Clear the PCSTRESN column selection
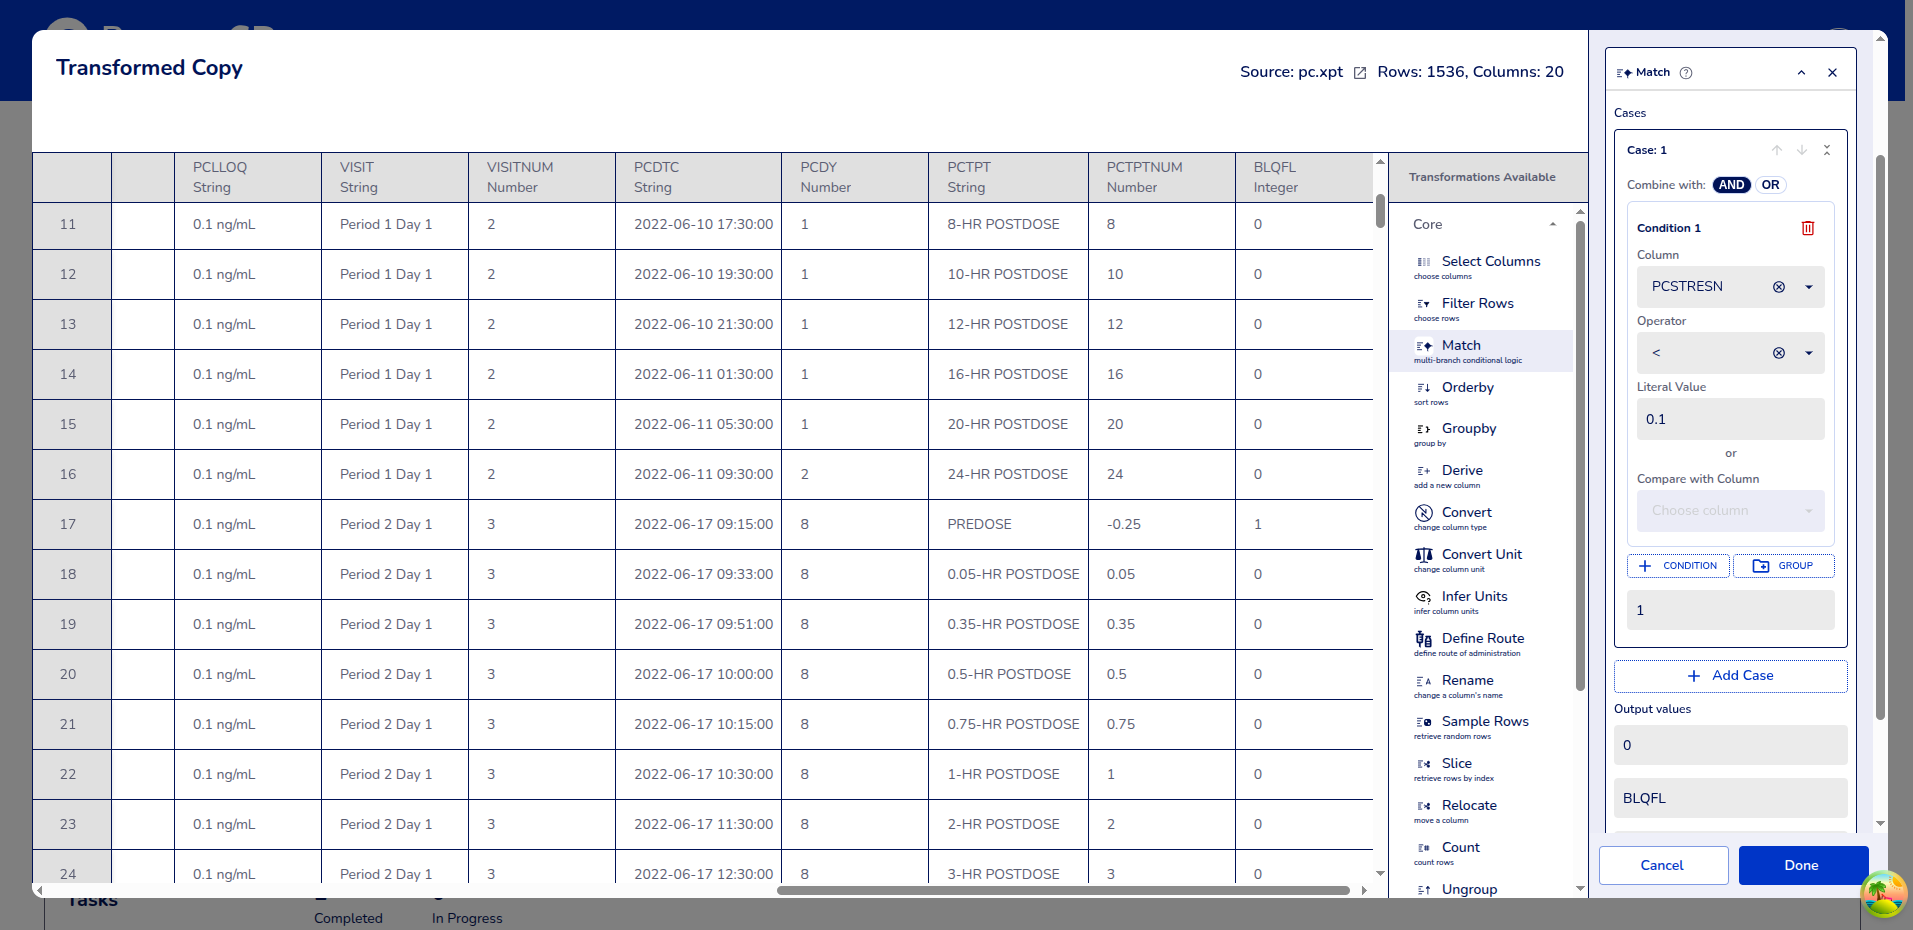 (1778, 287)
